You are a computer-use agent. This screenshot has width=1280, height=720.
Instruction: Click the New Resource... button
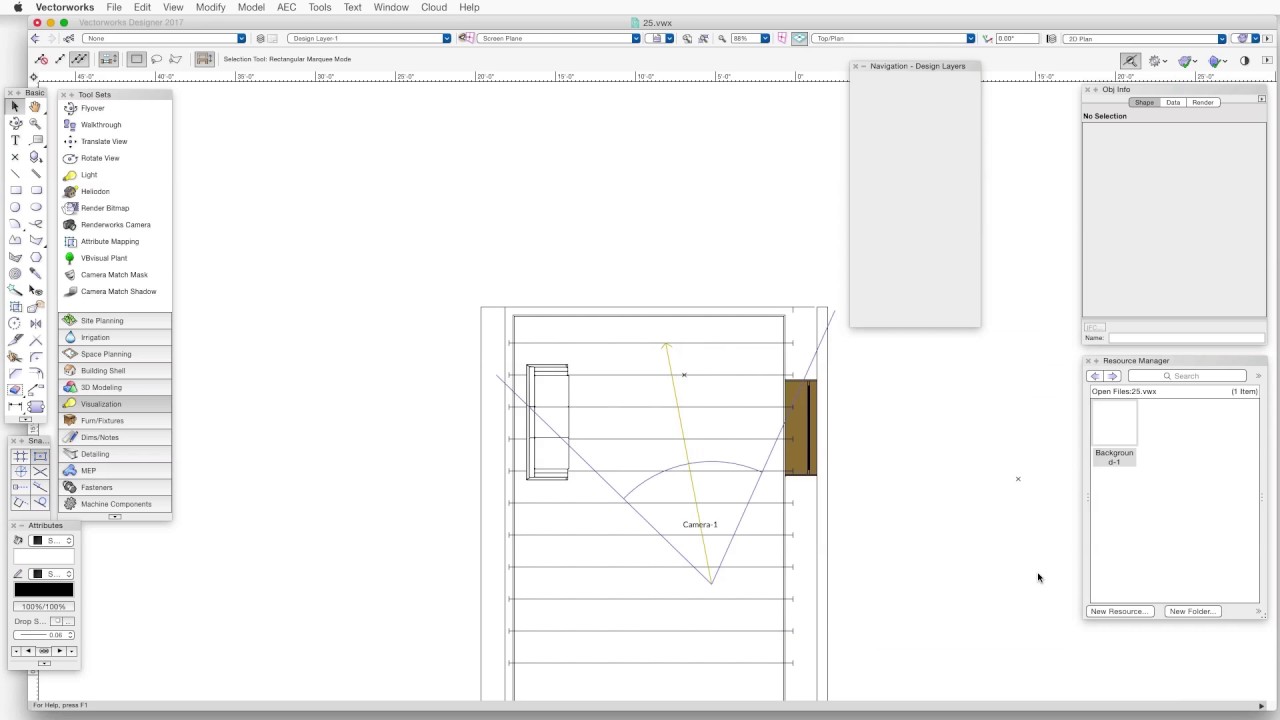[x=1120, y=611]
